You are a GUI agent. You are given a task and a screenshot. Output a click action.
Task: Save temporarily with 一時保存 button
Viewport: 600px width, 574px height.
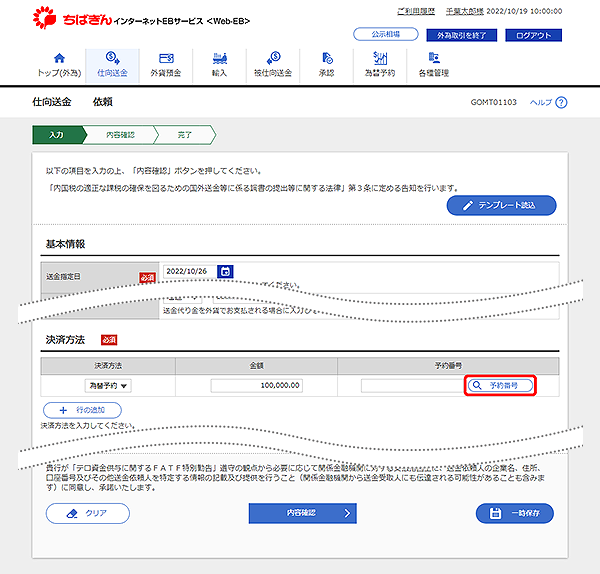[515, 513]
